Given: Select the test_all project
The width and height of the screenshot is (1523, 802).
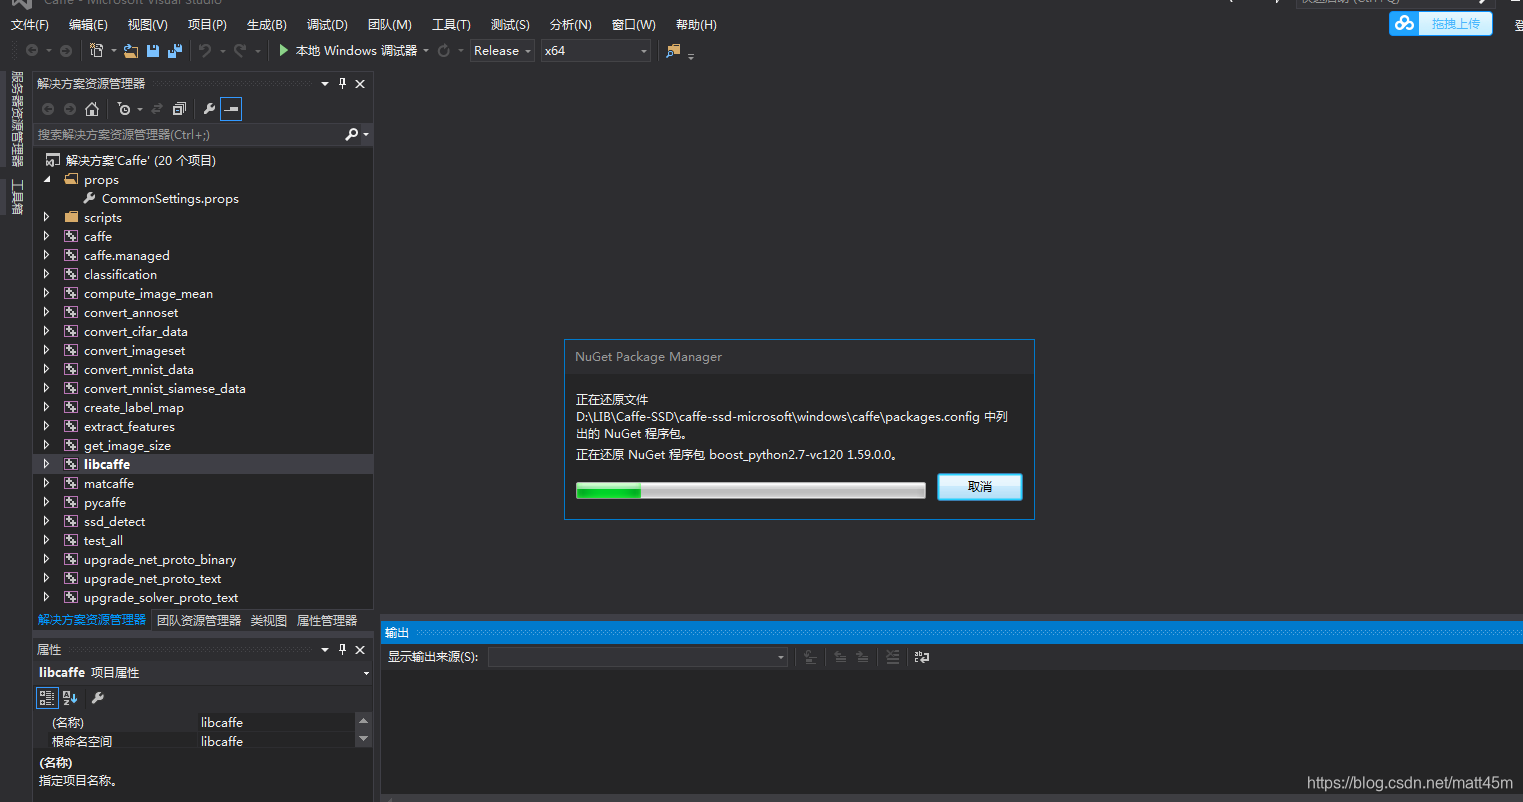Looking at the screenshot, I should point(103,541).
